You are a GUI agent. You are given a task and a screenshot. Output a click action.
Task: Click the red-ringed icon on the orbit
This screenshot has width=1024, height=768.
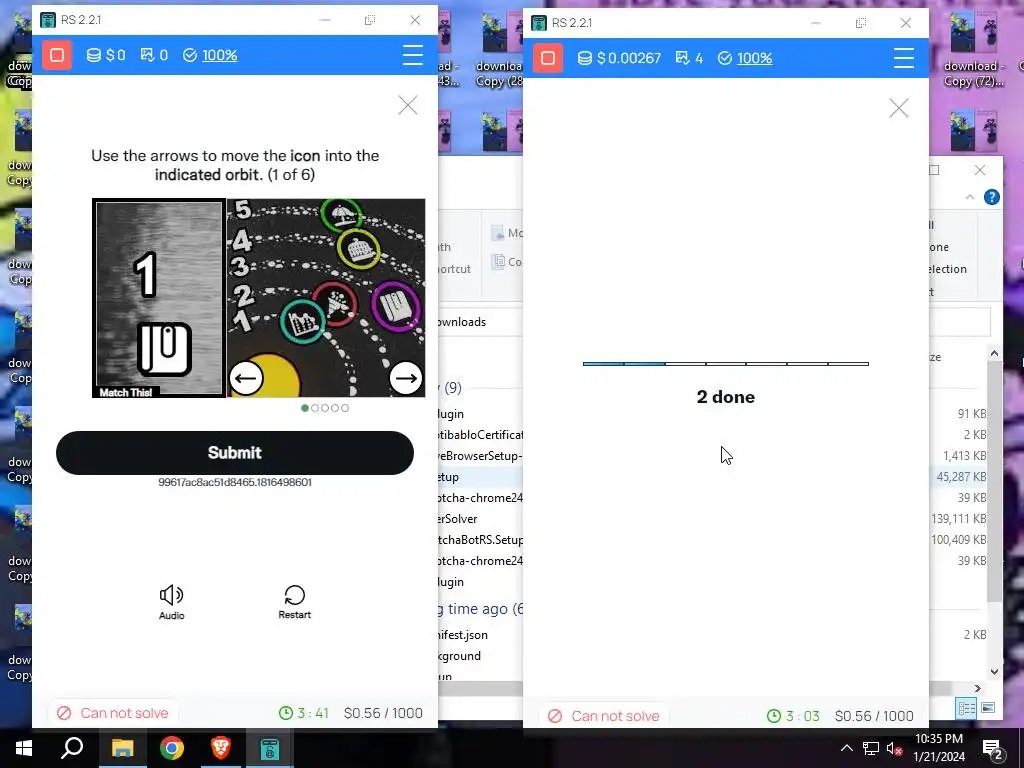coord(335,304)
